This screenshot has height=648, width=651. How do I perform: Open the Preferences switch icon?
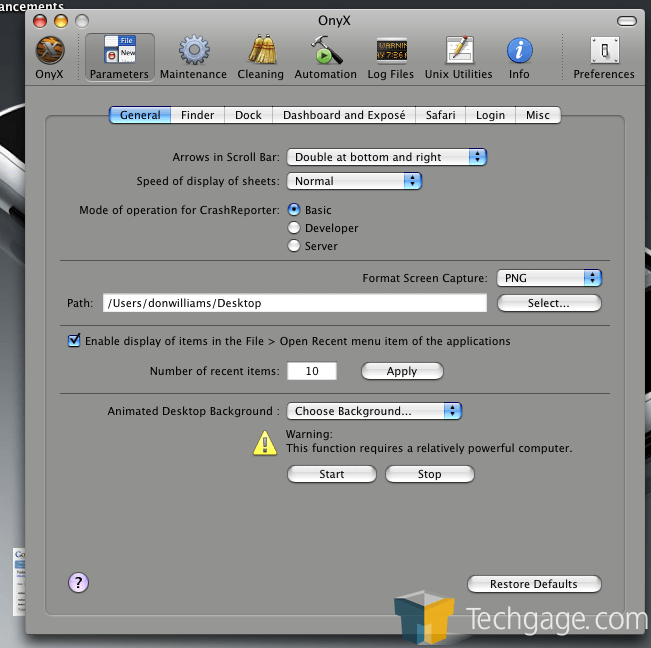tap(605, 50)
